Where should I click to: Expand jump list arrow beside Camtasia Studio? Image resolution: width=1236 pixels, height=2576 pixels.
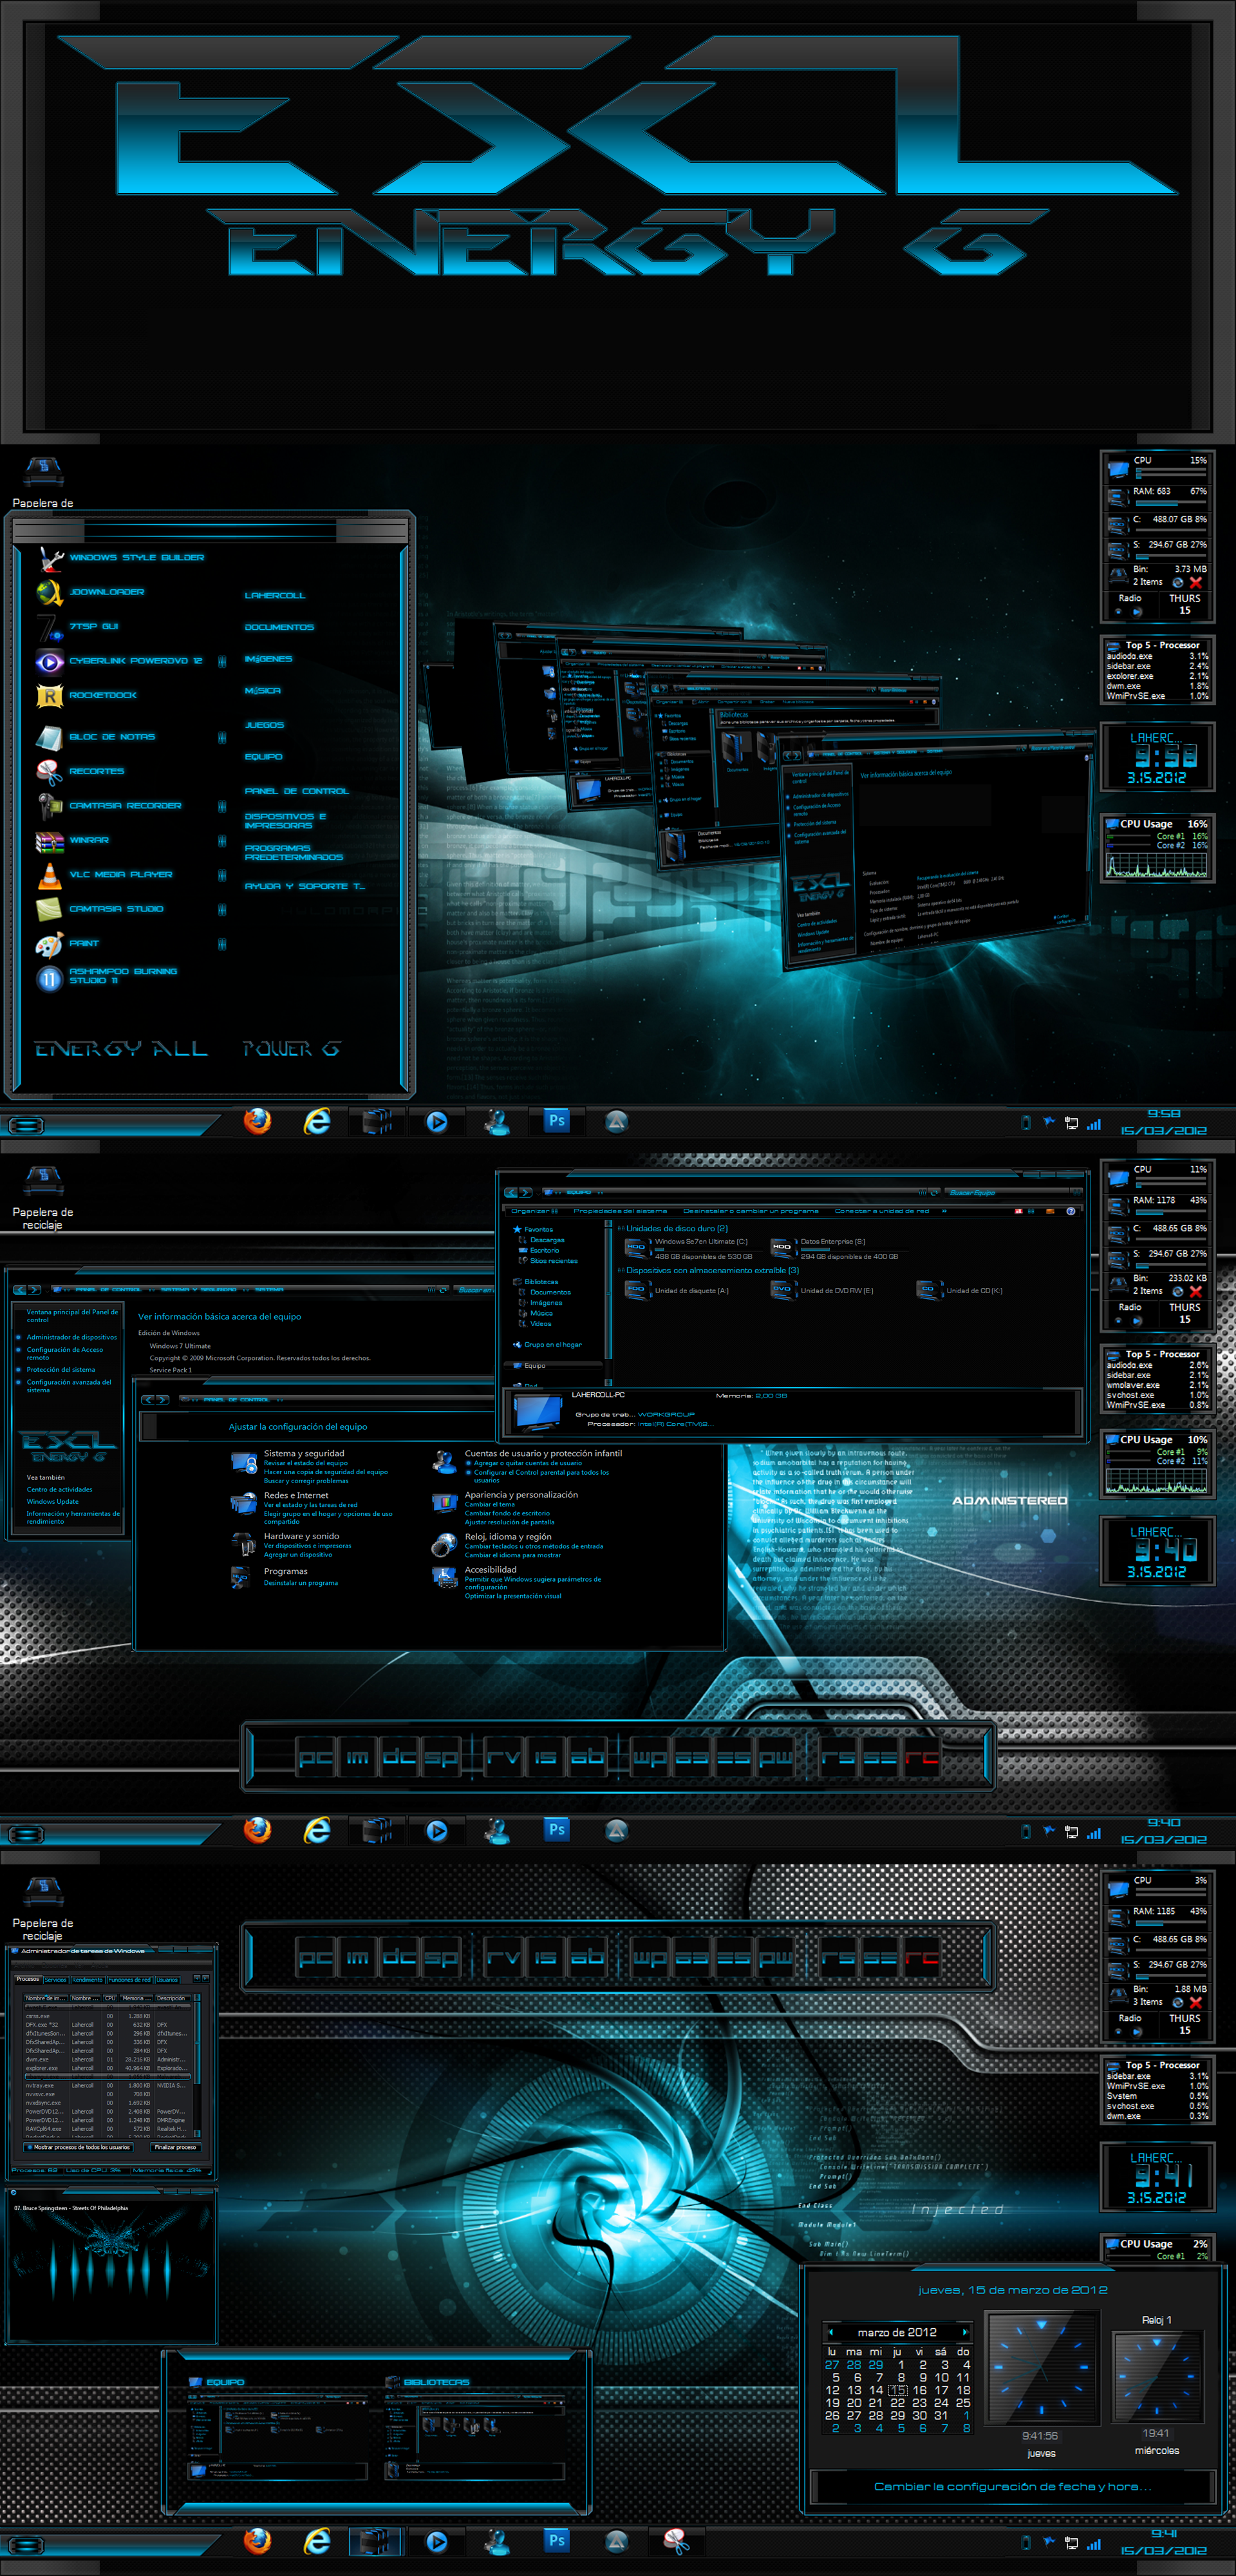tap(222, 910)
